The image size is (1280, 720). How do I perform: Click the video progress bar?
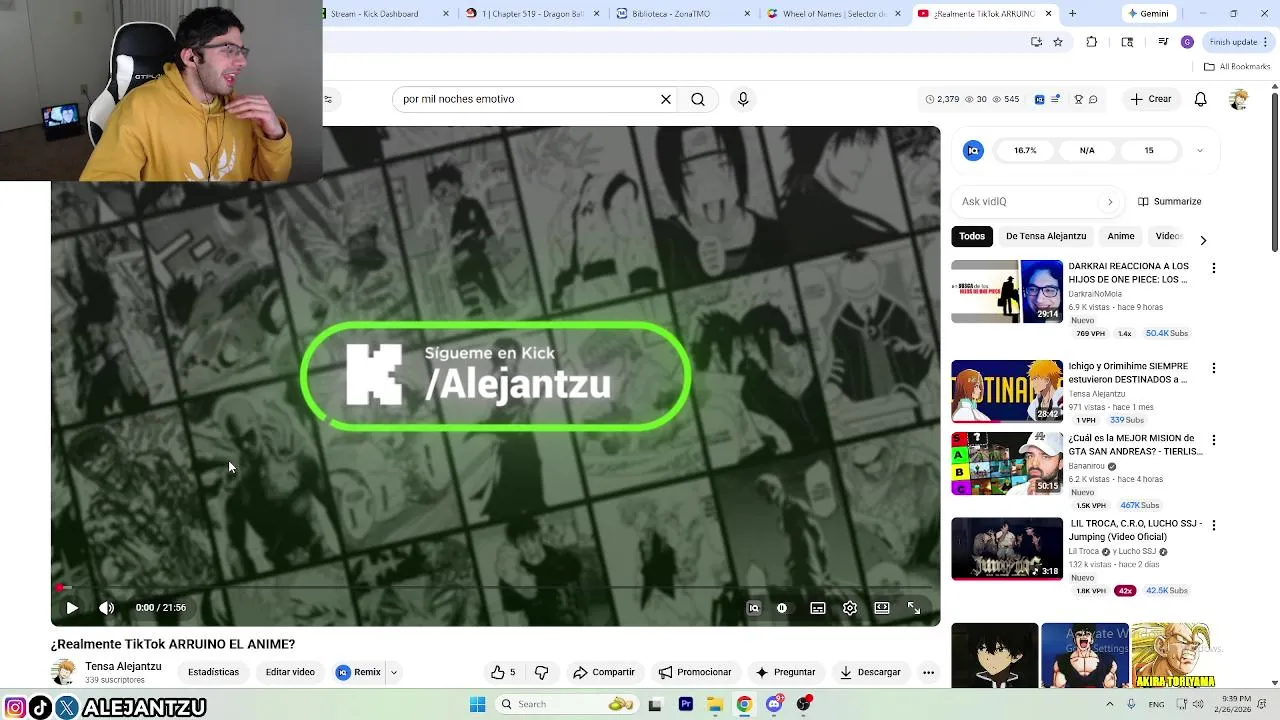point(496,588)
